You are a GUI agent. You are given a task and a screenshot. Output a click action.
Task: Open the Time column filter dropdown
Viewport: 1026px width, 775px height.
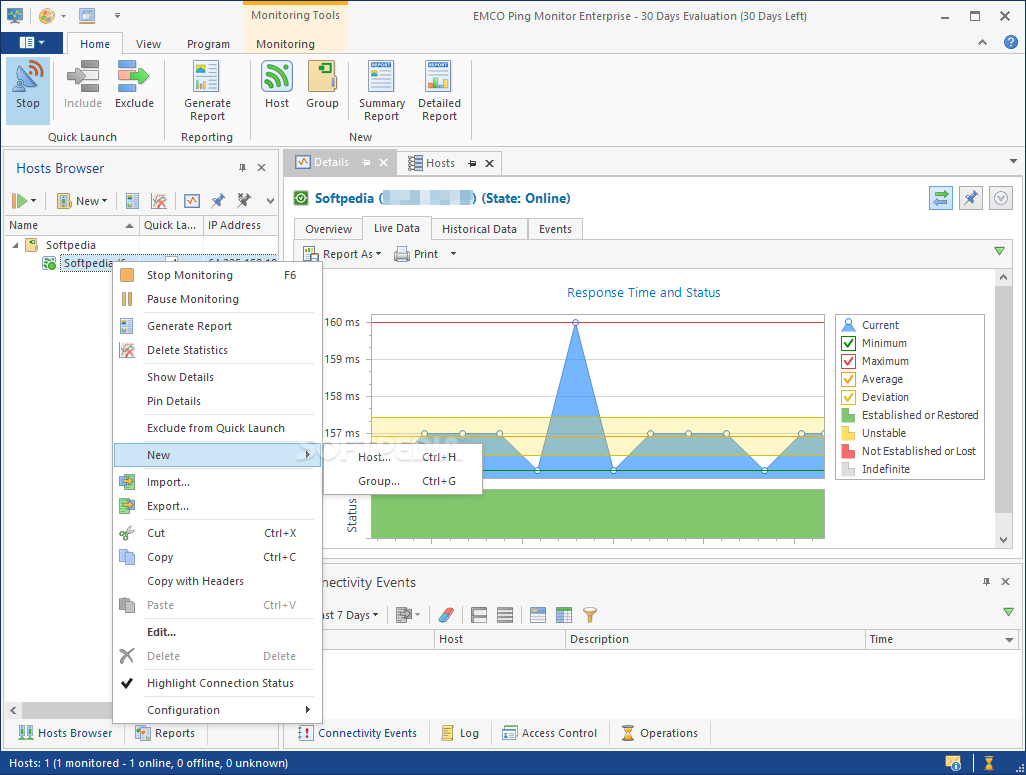[1009, 640]
